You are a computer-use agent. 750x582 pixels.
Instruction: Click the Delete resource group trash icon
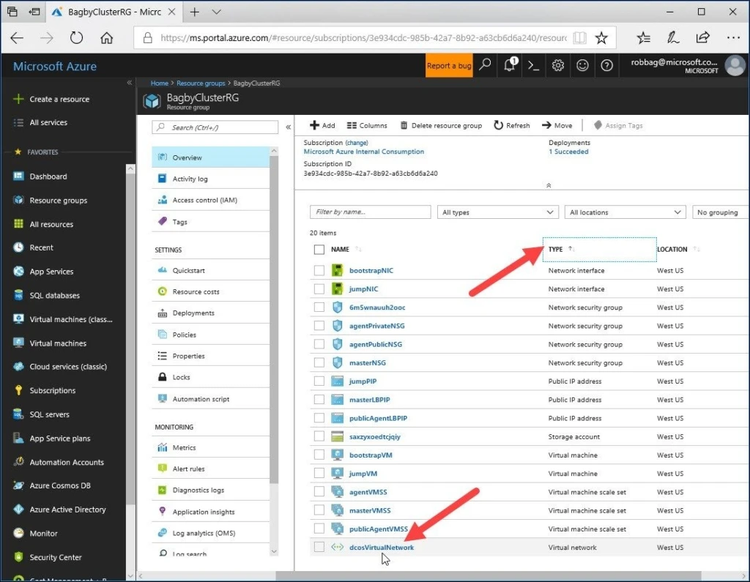coord(404,126)
